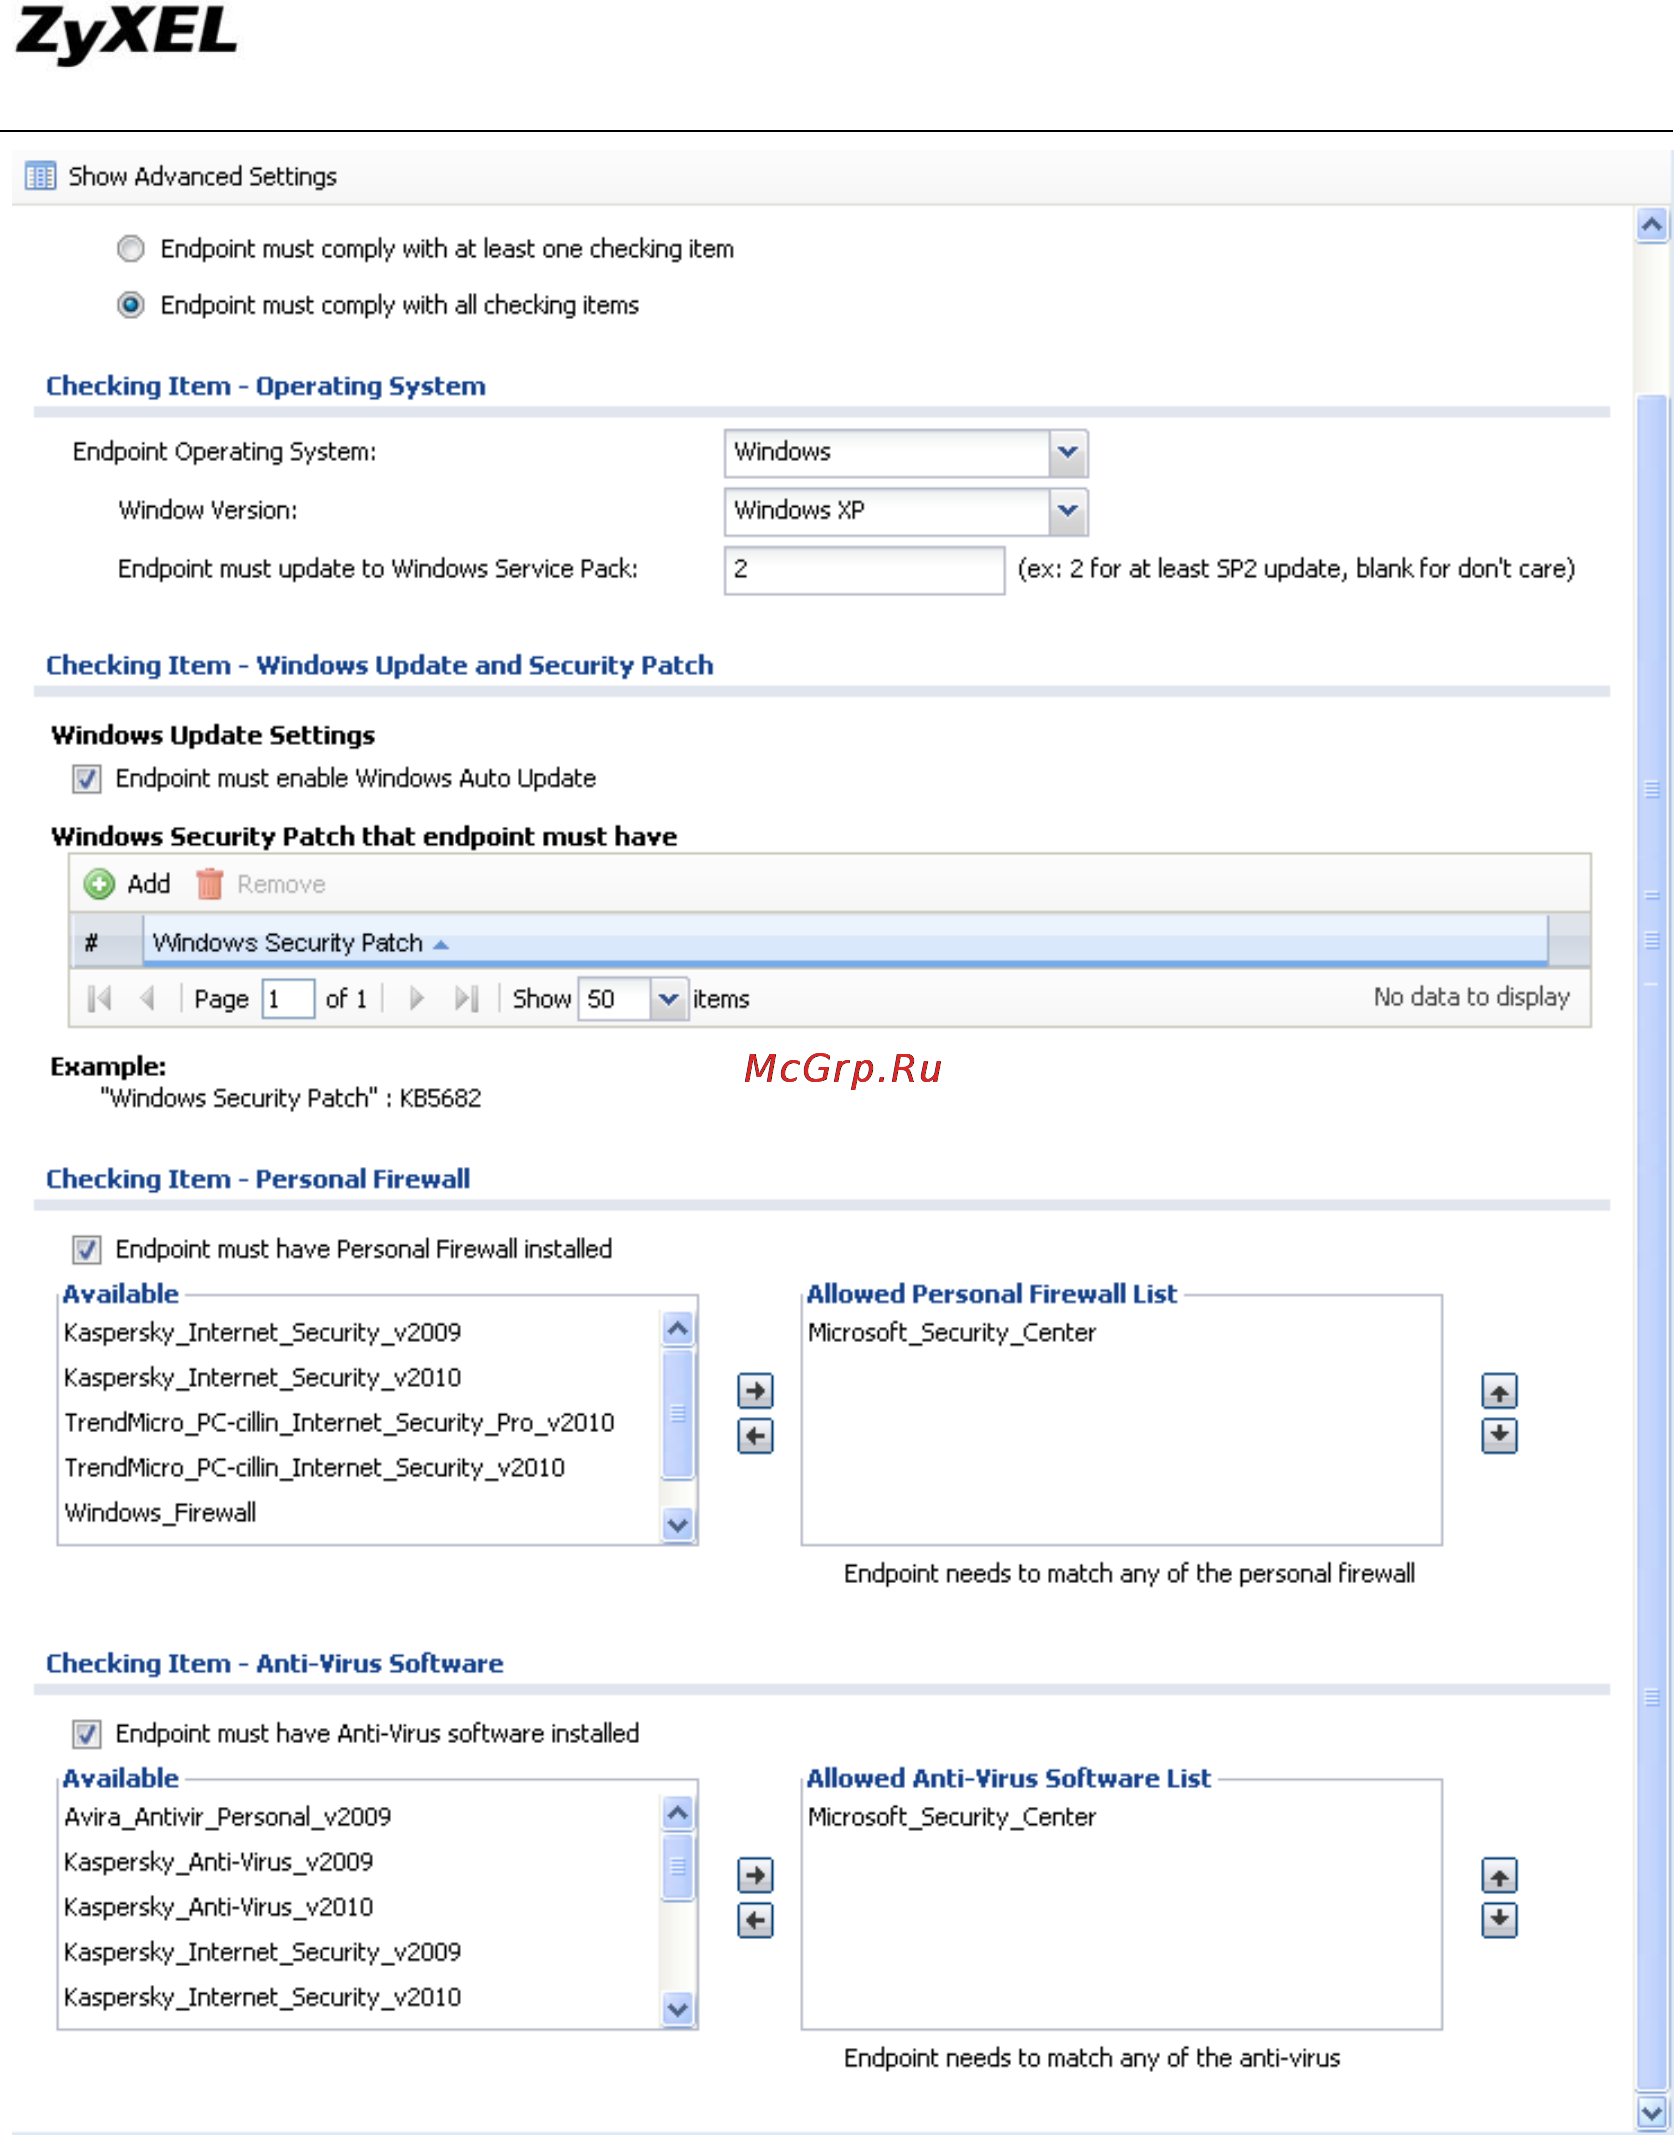Go to previous page of patch table
The image size is (1674, 2135).
(x=148, y=998)
